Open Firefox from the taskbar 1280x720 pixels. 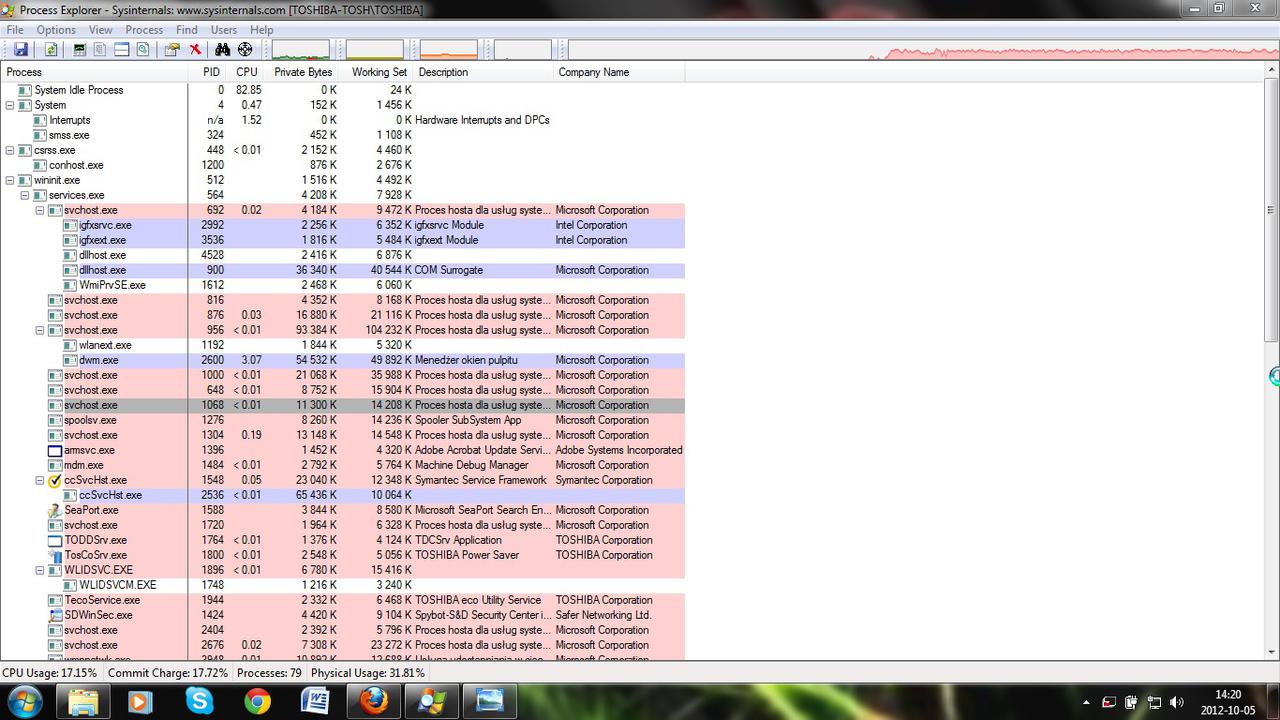click(x=374, y=701)
